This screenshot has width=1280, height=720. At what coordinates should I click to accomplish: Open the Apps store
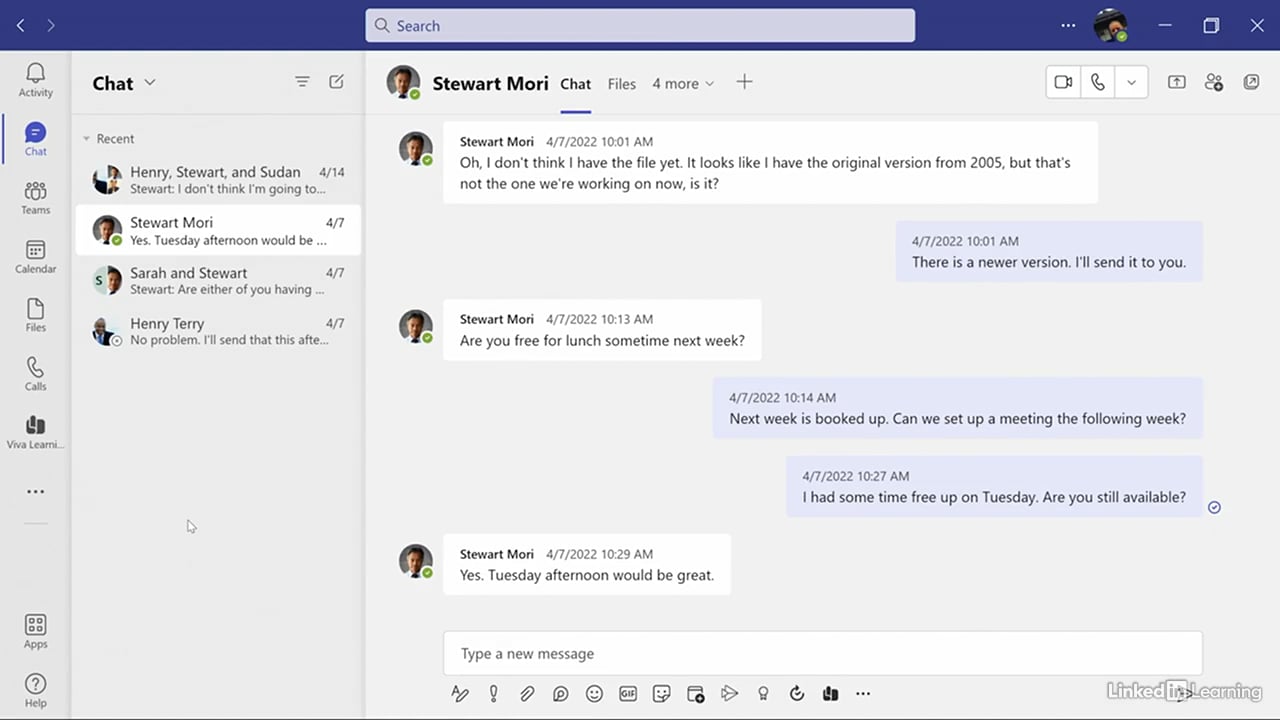[35, 632]
